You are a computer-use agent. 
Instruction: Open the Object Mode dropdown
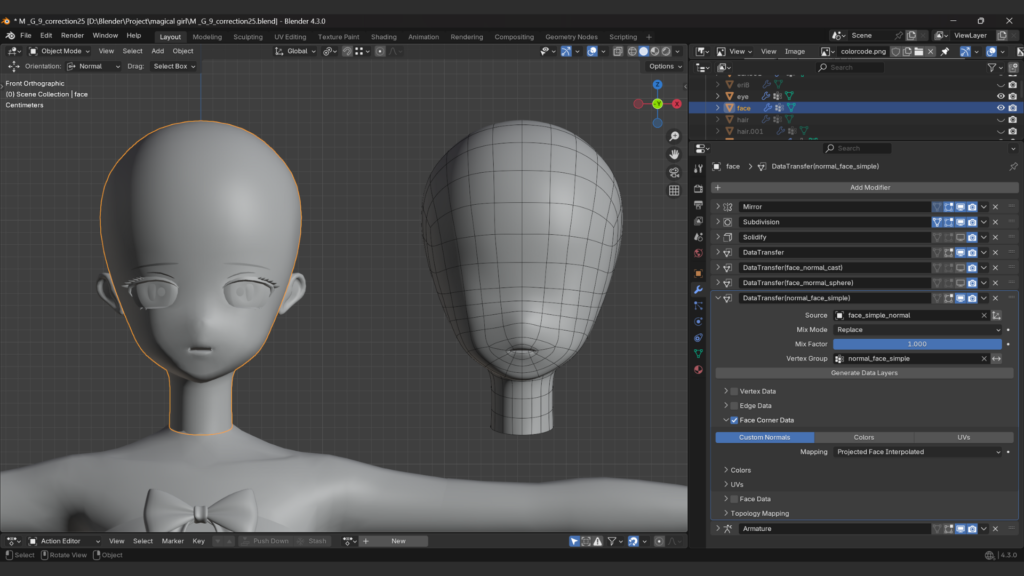pyautogui.click(x=61, y=51)
